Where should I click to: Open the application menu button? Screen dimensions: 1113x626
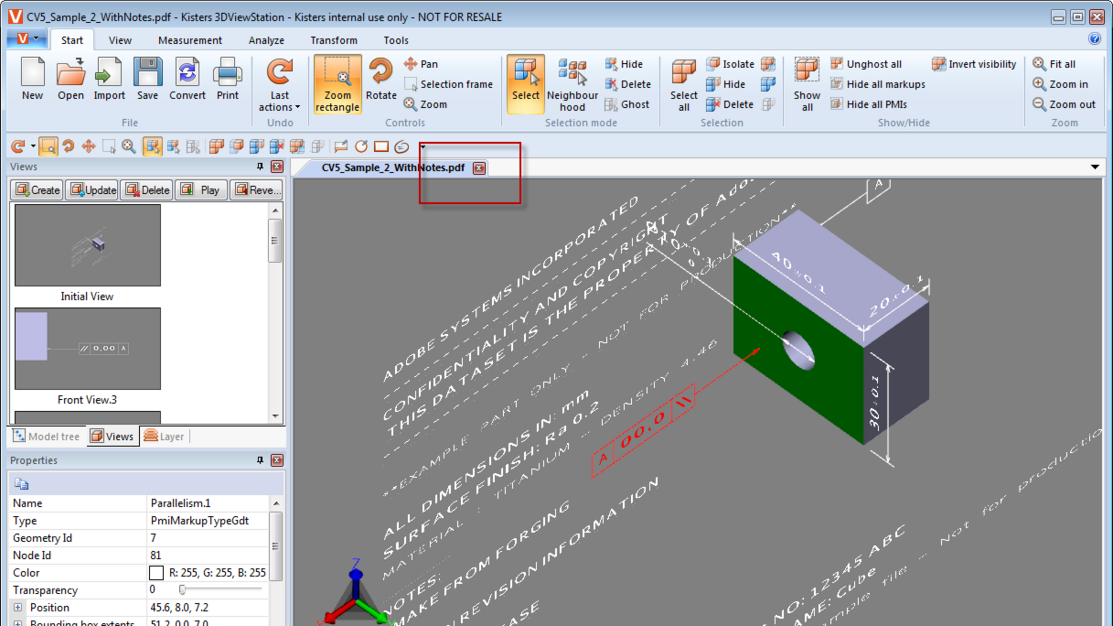tap(26, 39)
